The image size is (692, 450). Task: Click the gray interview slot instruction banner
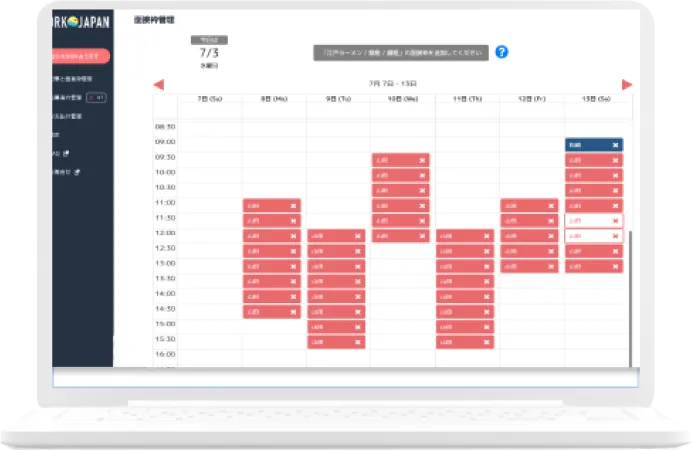point(400,53)
